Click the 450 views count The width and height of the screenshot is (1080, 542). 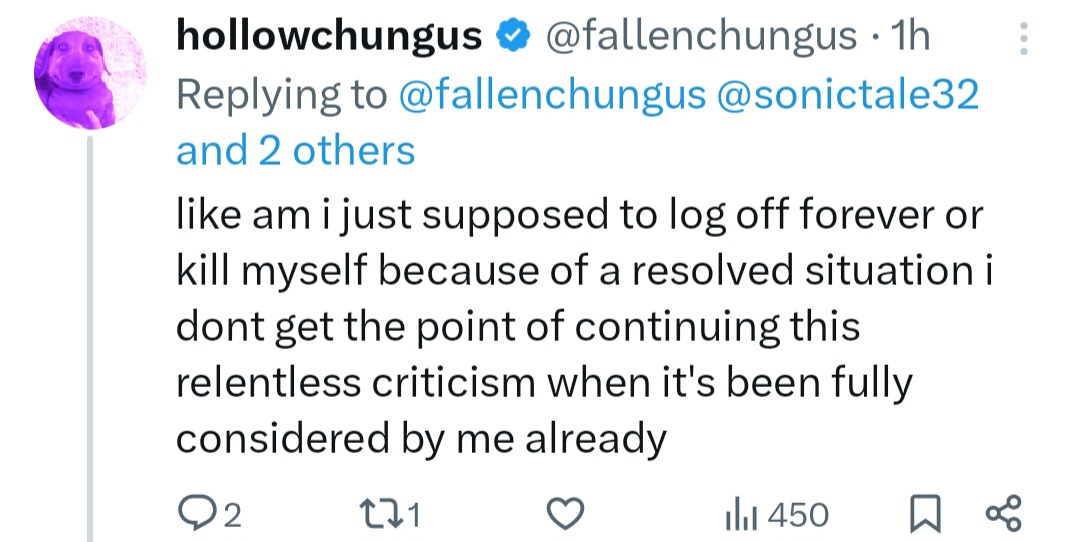coord(796,516)
